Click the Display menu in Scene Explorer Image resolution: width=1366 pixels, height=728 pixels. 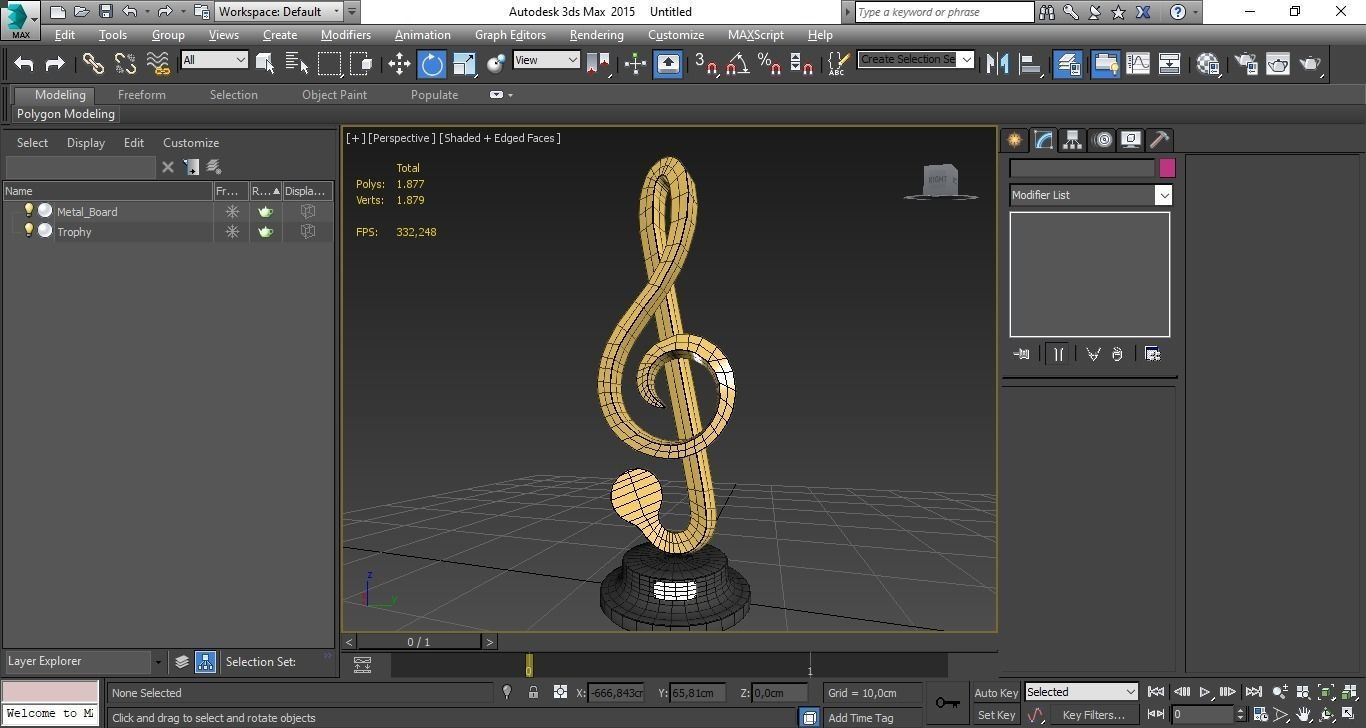coord(86,143)
